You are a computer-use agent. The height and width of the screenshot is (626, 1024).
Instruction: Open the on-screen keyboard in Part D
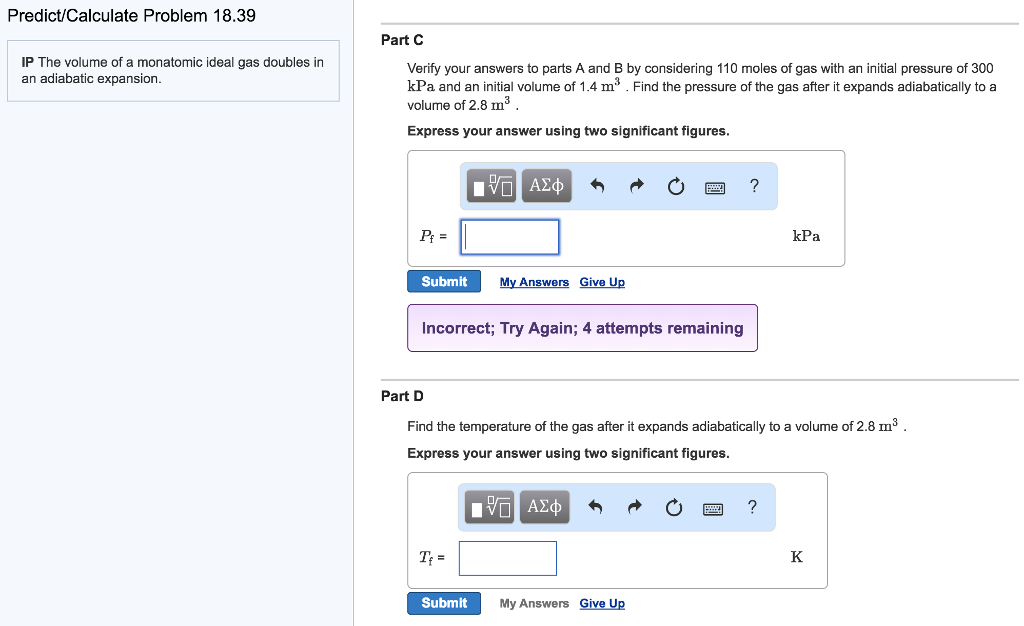click(712, 507)
